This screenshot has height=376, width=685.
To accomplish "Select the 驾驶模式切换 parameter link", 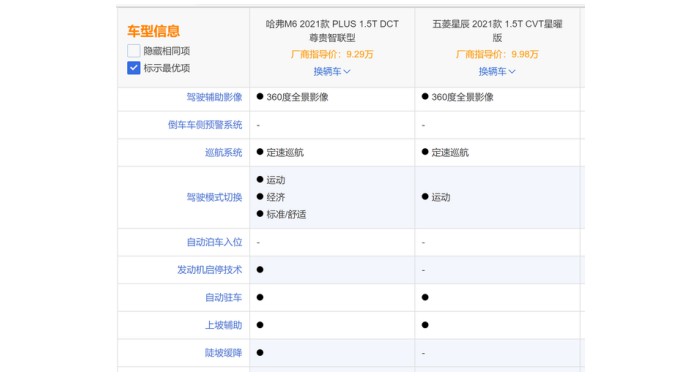I will [x=214, y=197].
